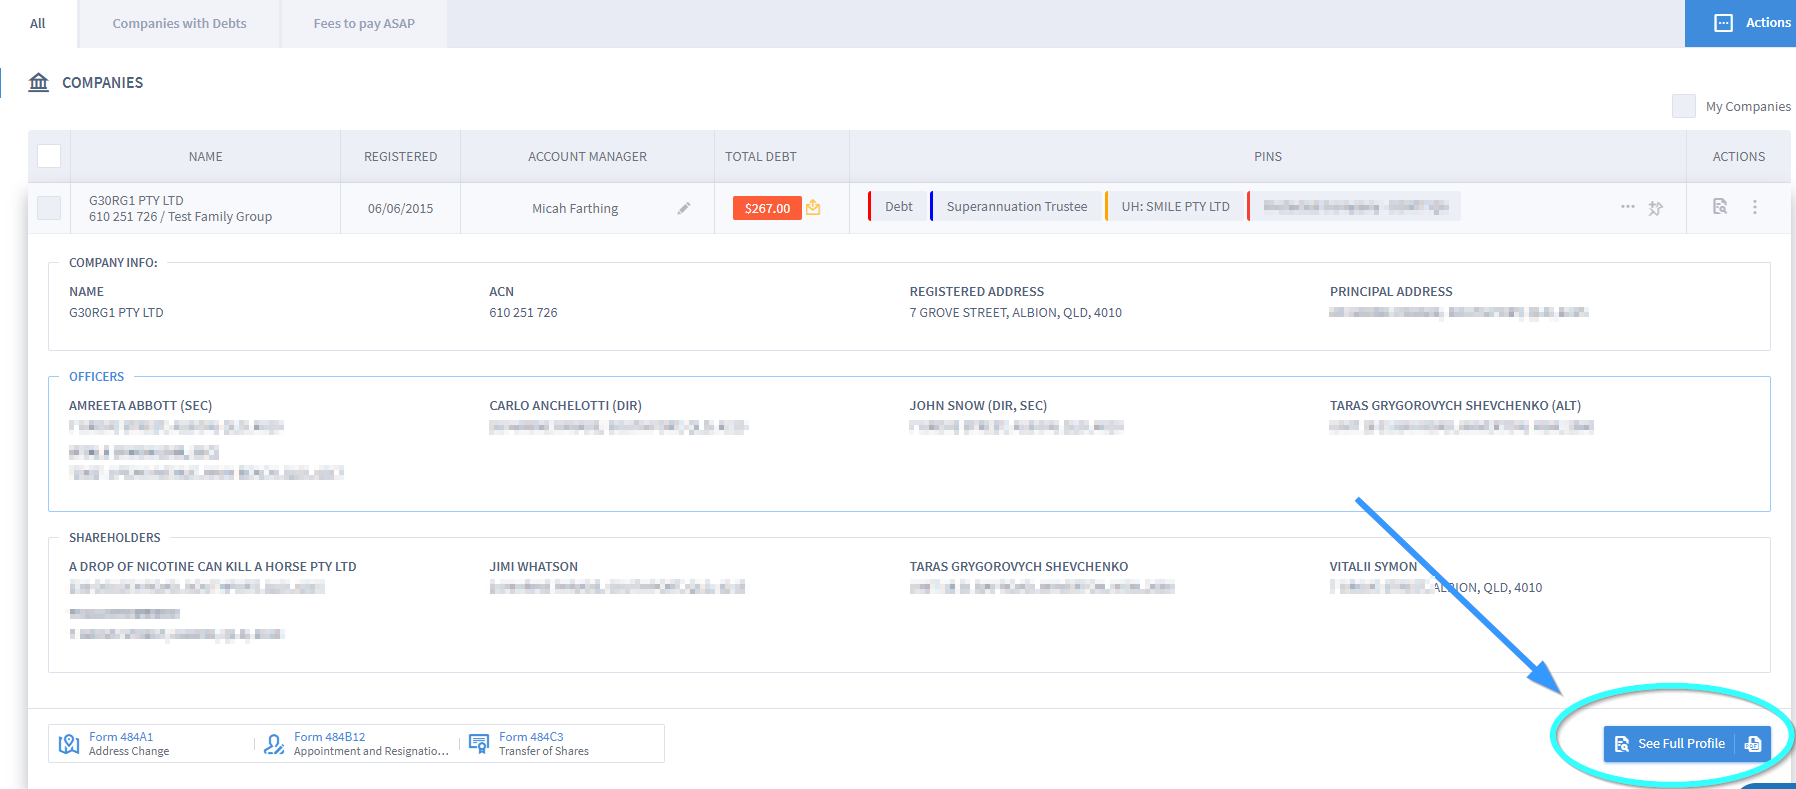Show more pins via horizontal ellipsis

(x=1628, y=207)
